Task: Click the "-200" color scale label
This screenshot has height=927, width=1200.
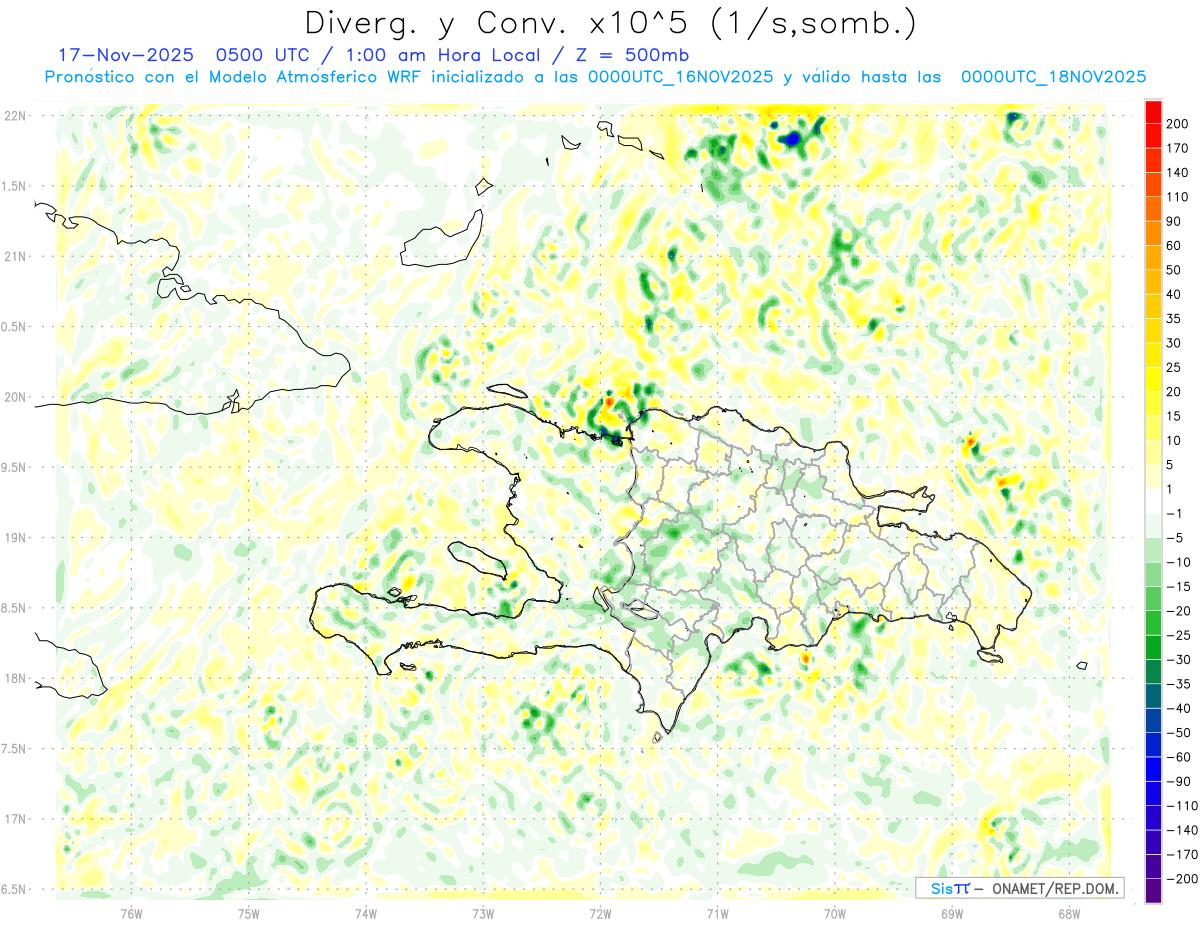Action: [1181, 879]
